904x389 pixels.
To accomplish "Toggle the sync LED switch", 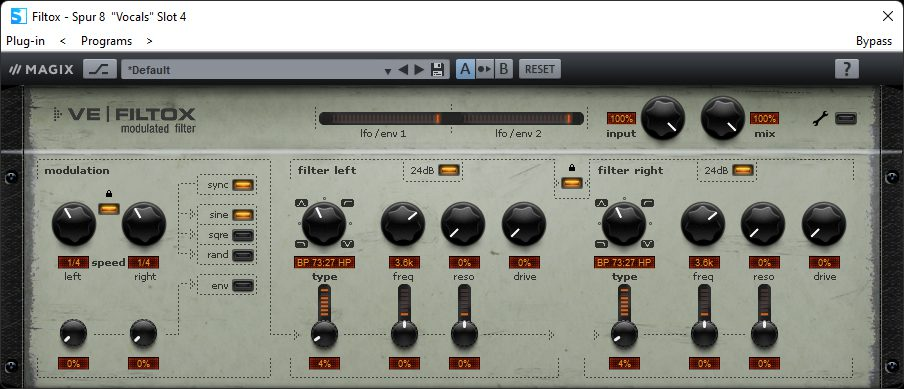I will point(243,185).
